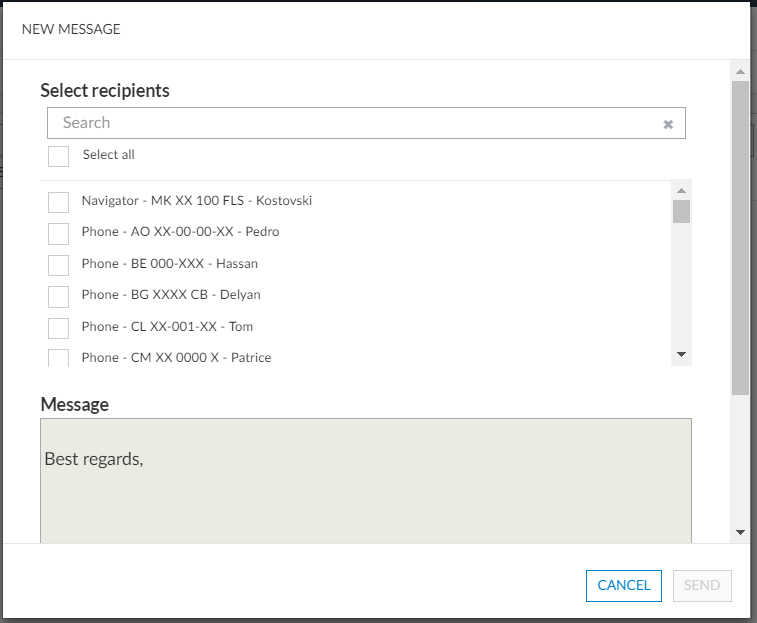Select recipient Phone - AO Pedro checkbox
Viewport: 757px width, 623px height.
point(59,233)
